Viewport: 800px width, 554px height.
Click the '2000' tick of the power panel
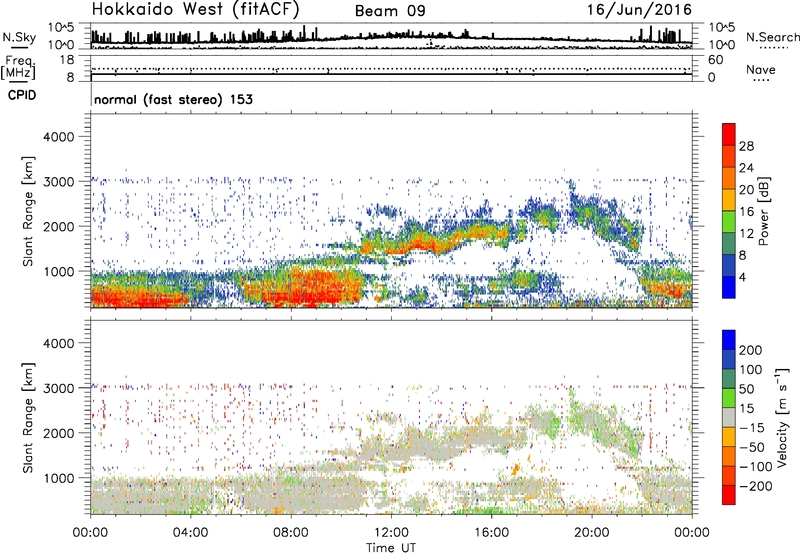pos(59,226)
